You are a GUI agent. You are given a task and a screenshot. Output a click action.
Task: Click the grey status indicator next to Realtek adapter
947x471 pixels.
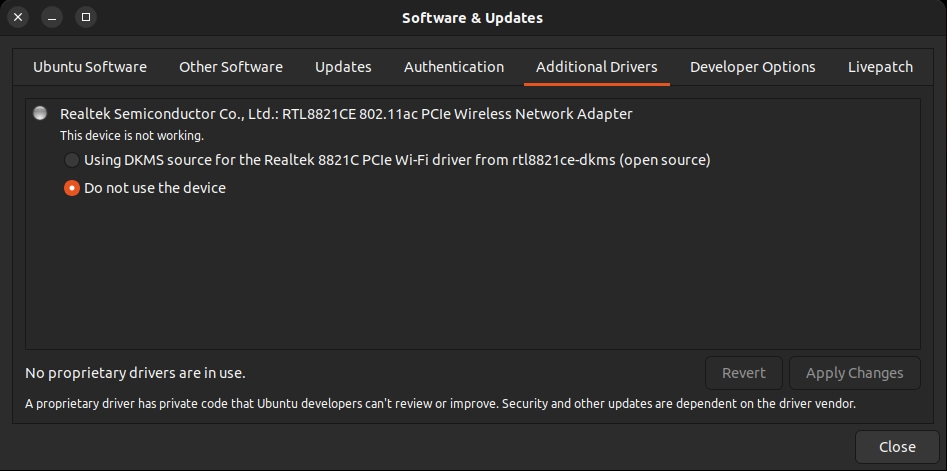[40, 114]
